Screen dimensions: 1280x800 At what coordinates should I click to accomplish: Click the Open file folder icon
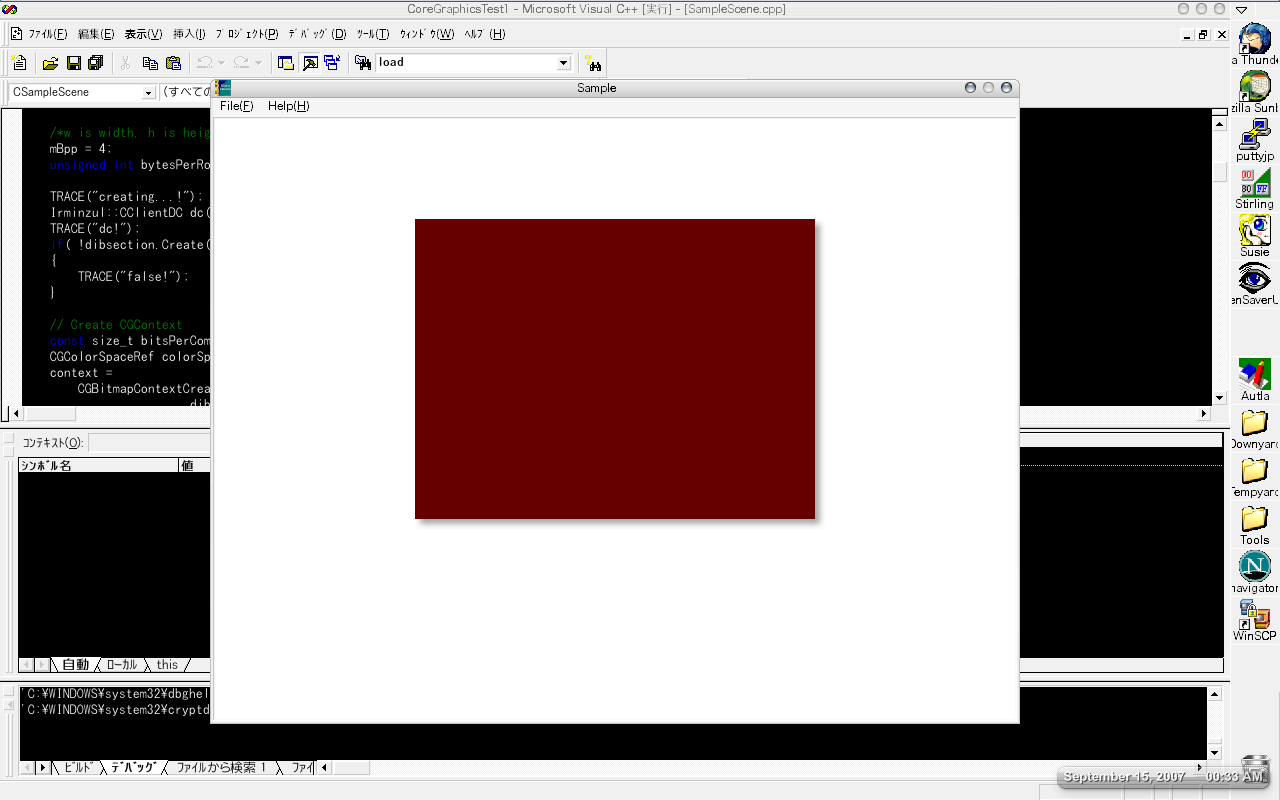pos(50,63)
